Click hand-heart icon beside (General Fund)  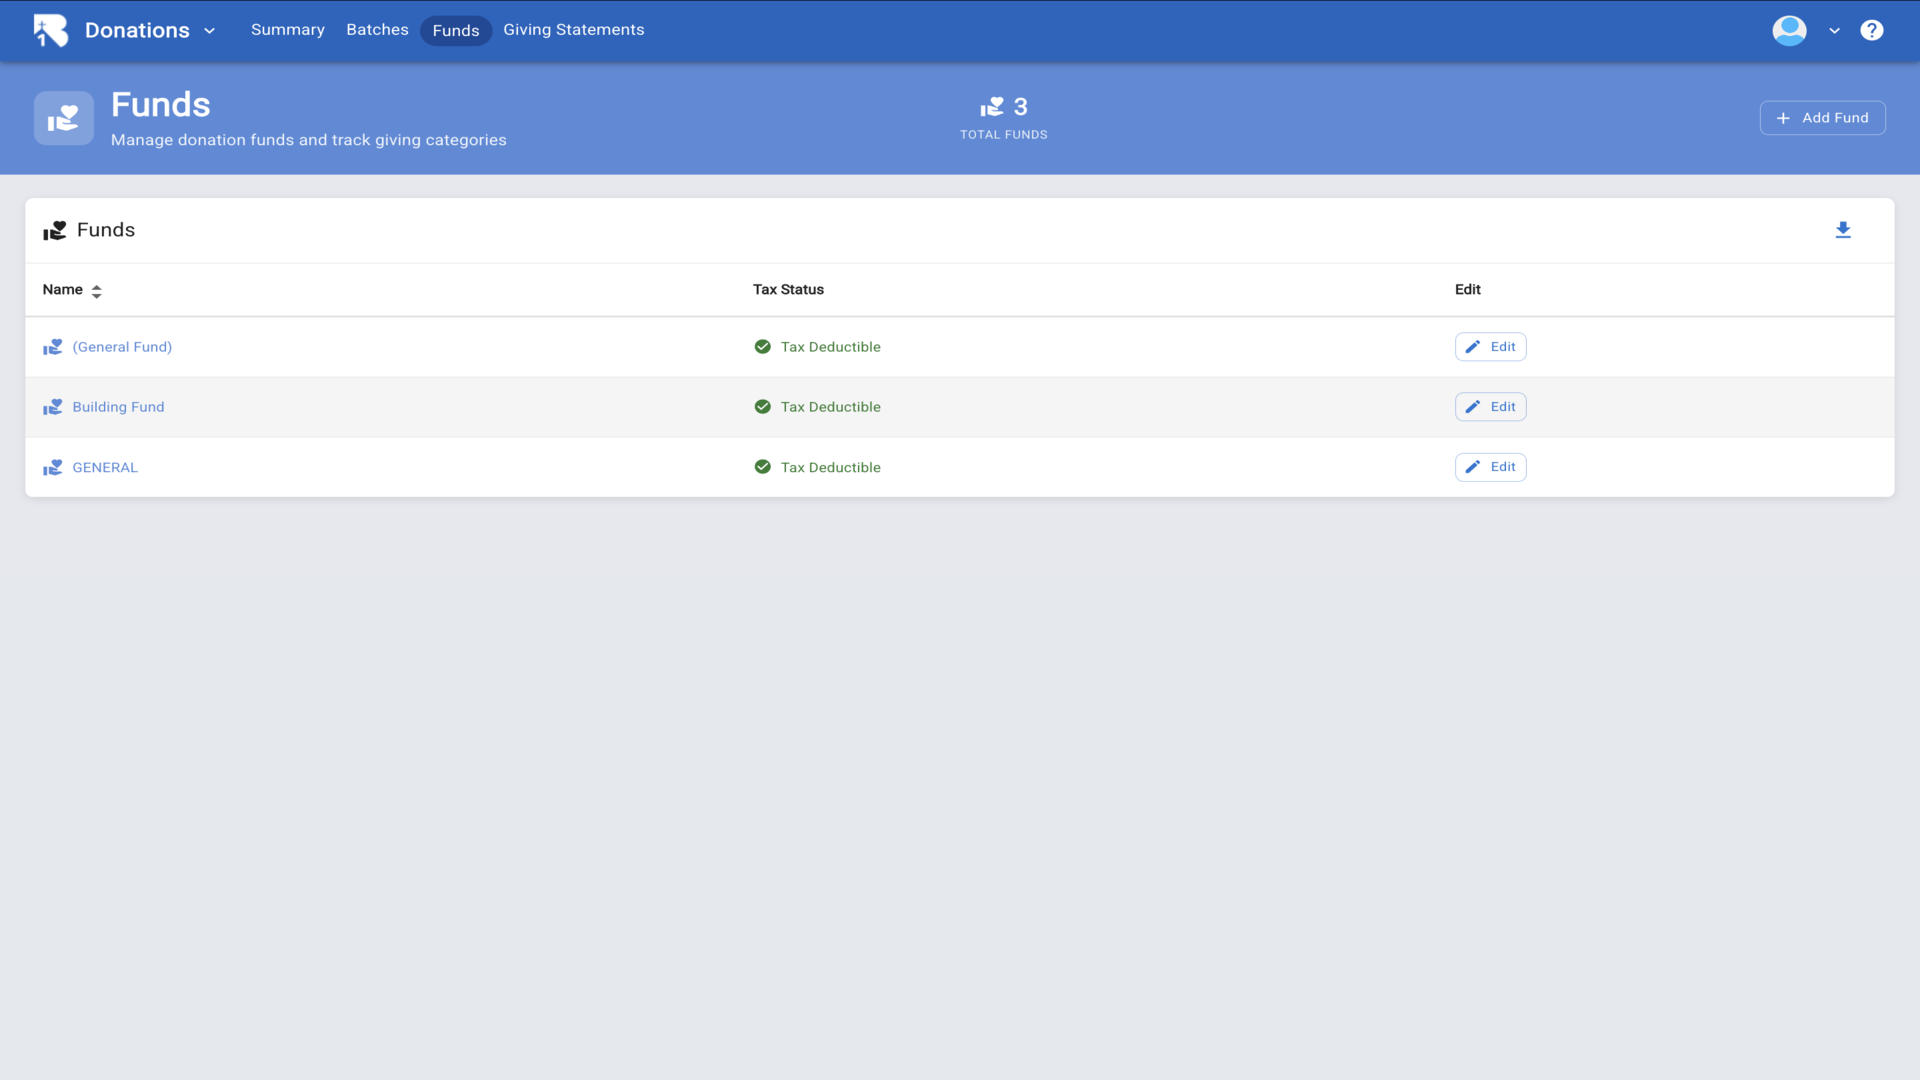(x=53, y=347)
